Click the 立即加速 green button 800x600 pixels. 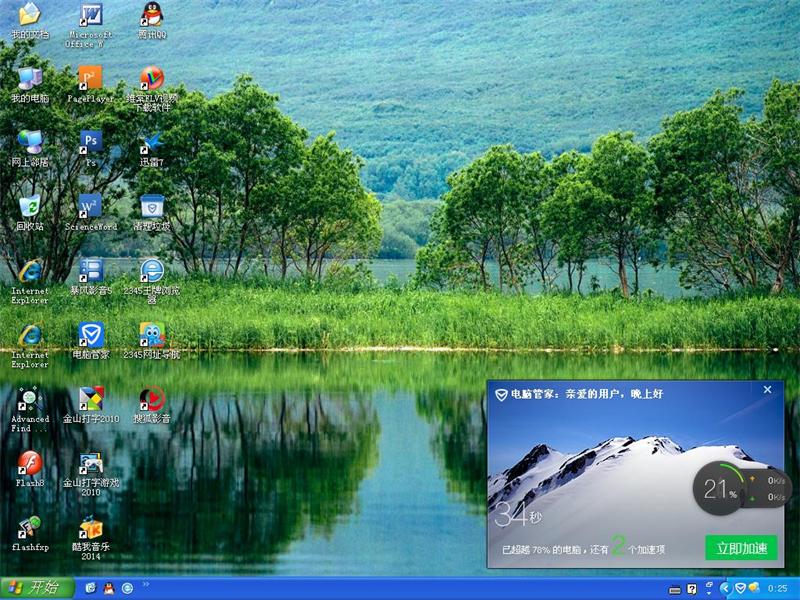741,548
